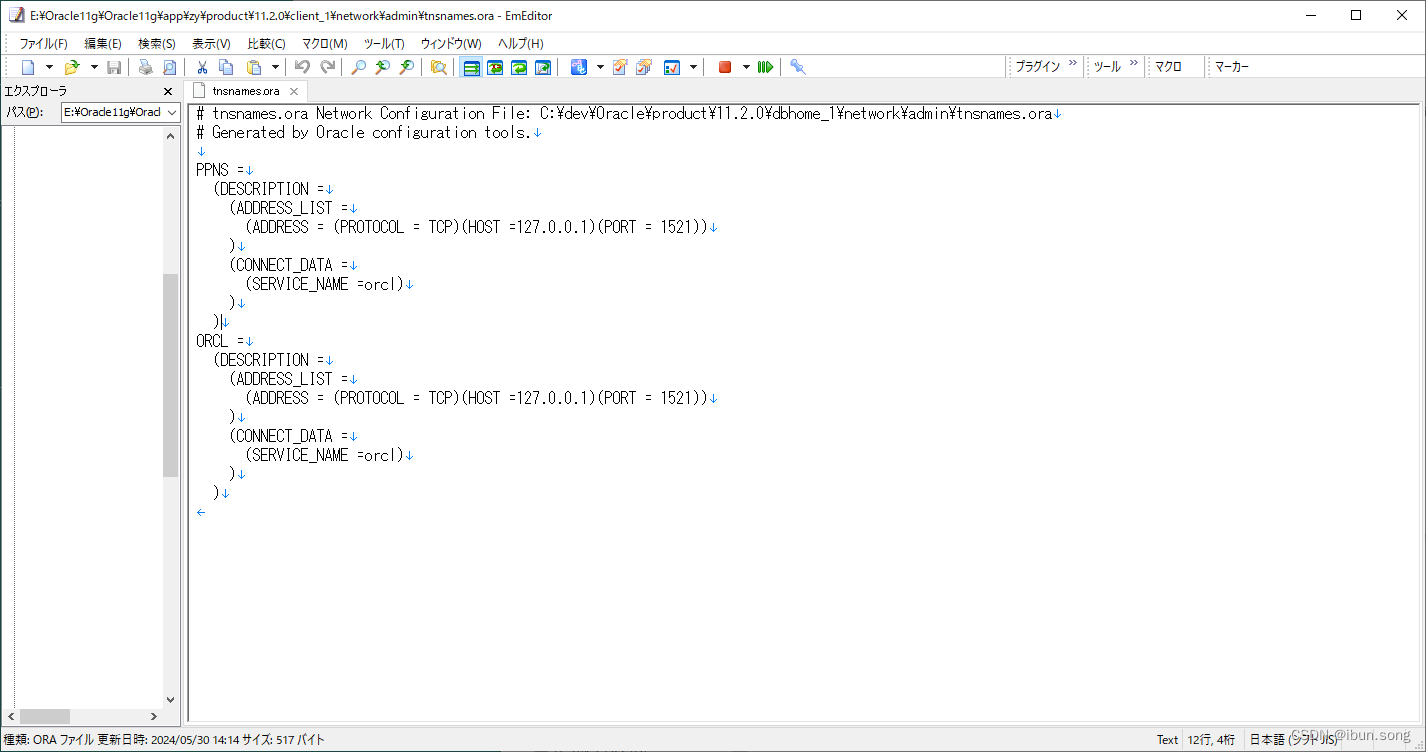Close the エクスプローラ panel
The image size is (1426, 752).
click(x=168, y=91)
